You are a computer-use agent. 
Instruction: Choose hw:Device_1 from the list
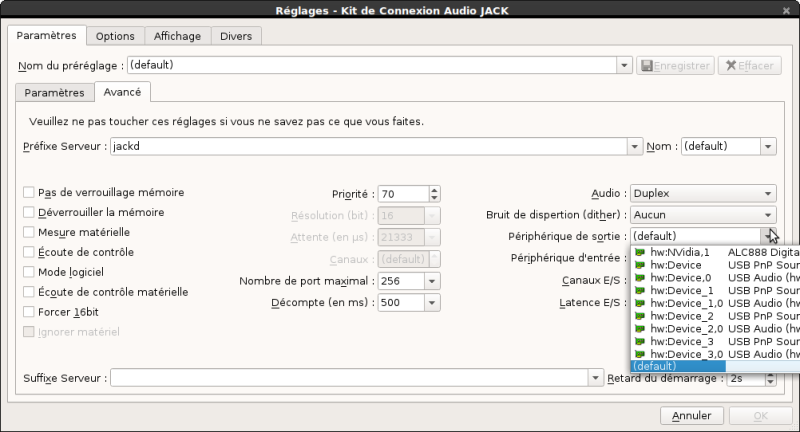715,290
